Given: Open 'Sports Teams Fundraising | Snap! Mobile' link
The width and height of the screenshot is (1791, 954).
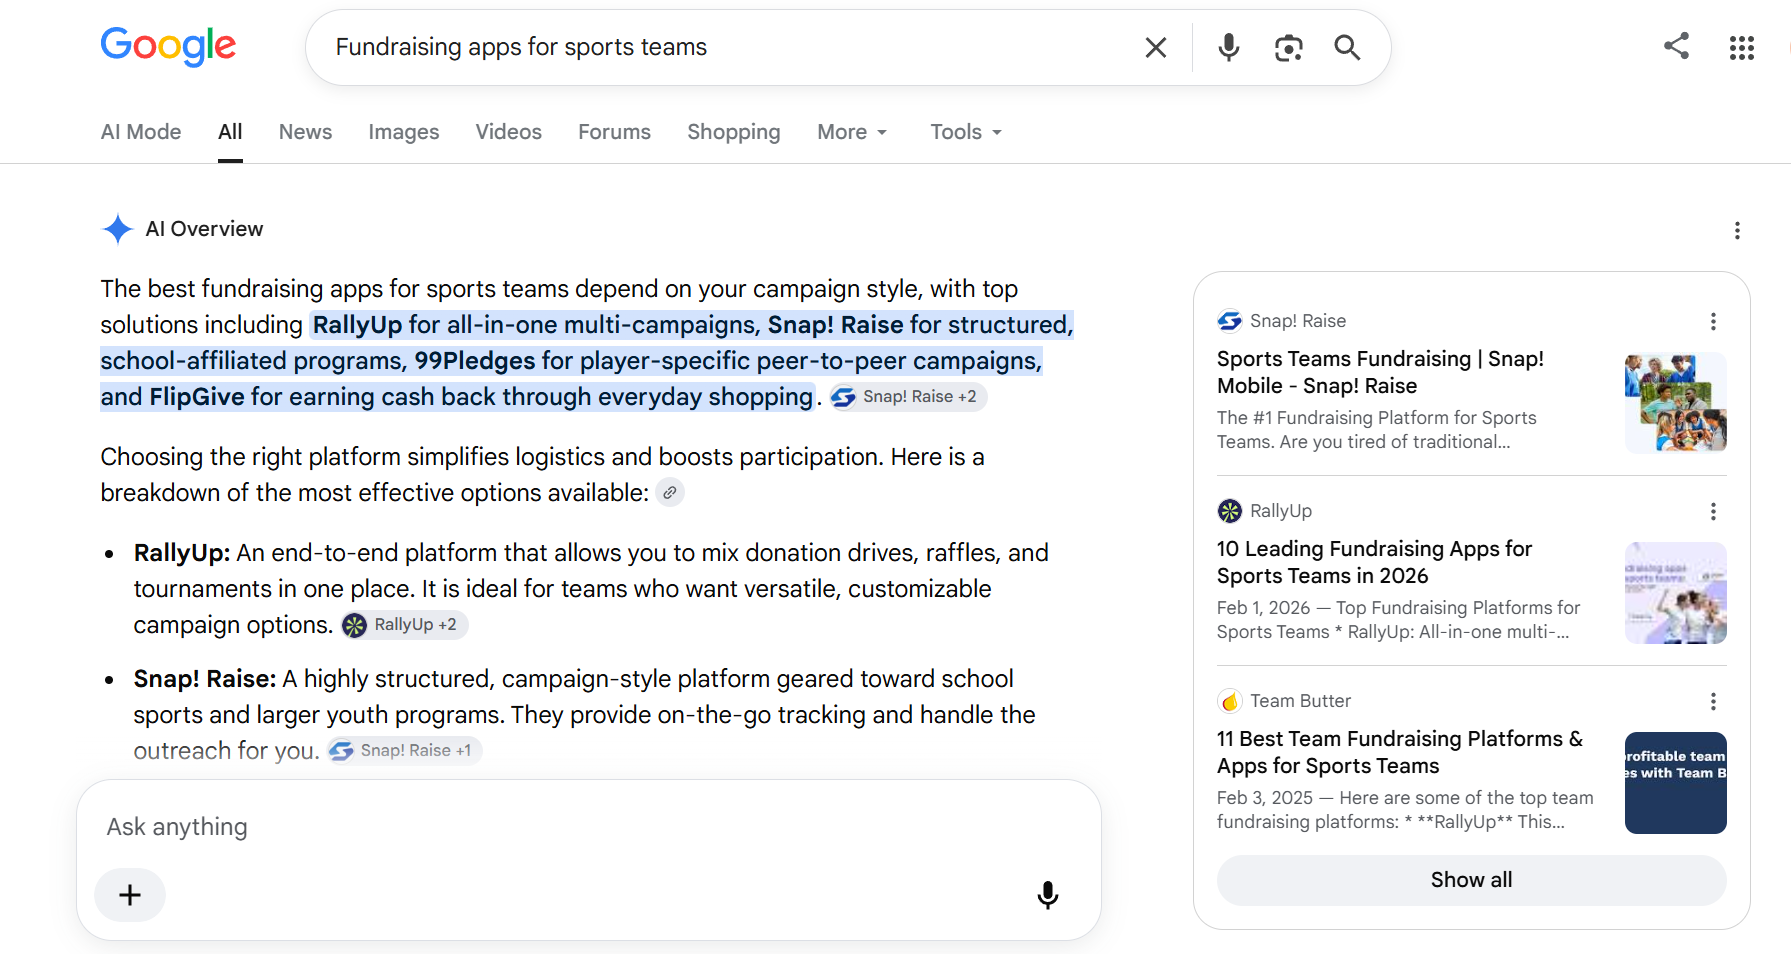Looking at the screenshot, I should (x=1380, y=372).
